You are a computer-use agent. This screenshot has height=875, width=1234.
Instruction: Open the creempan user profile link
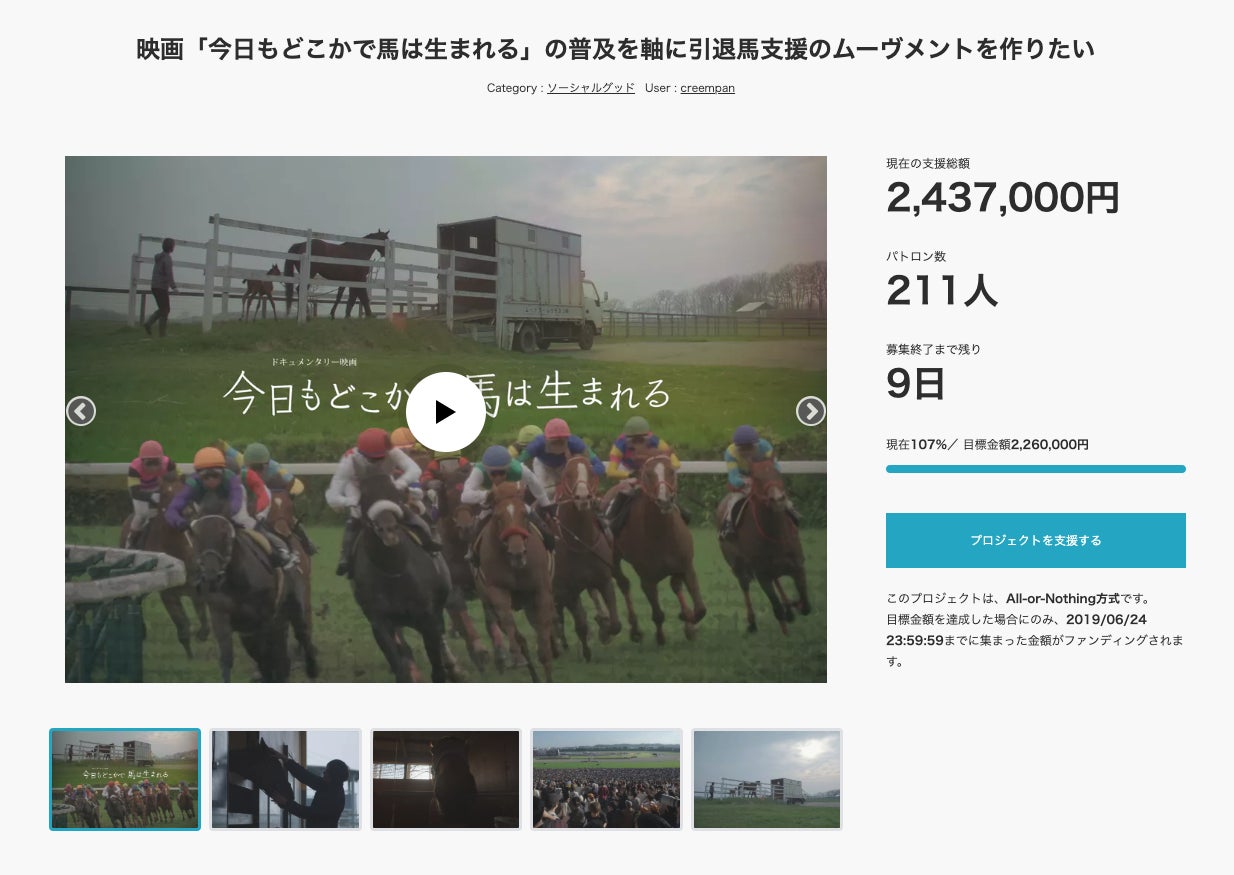click(x=708, y=88)
